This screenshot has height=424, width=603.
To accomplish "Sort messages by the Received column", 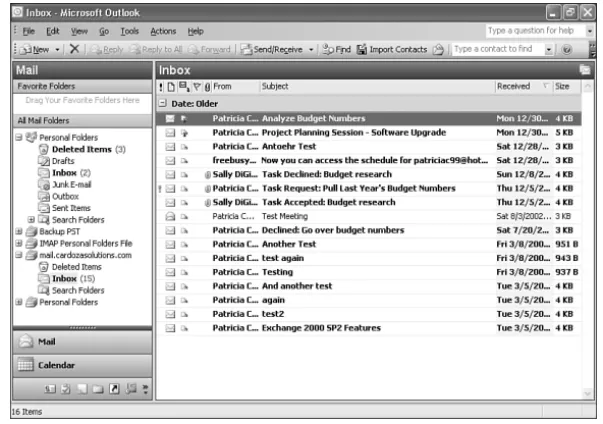I will (x=523, y=86).
